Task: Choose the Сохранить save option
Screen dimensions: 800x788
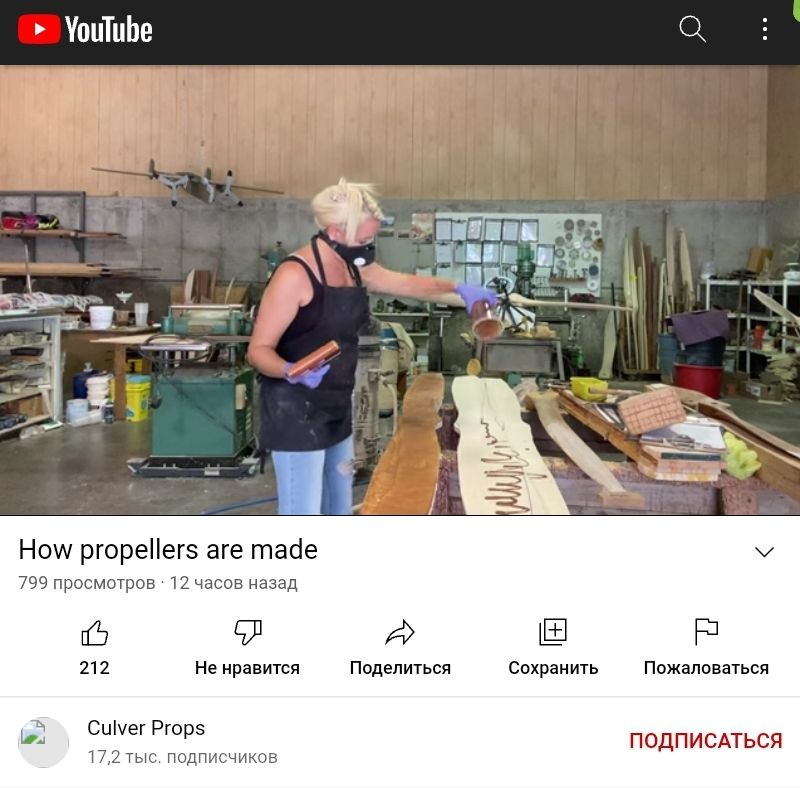Action: click(553, 668)
